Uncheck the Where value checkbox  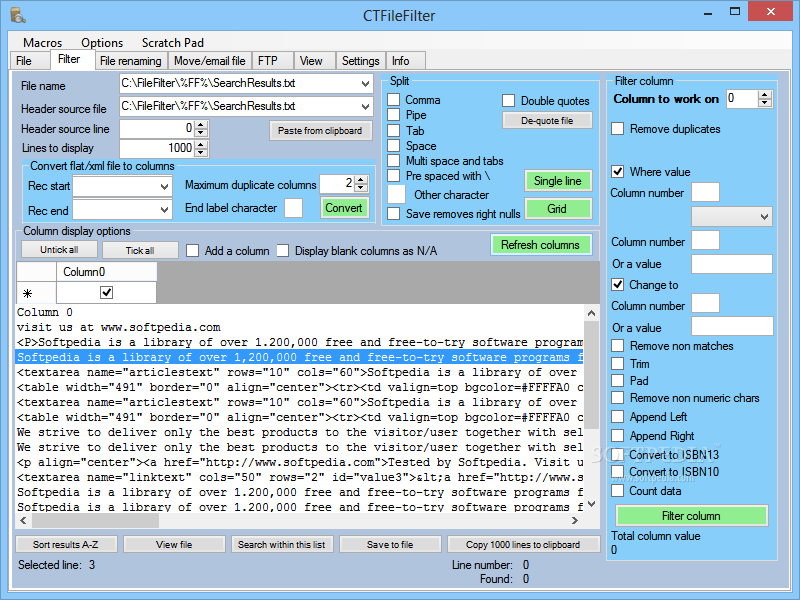tap(617, 171)
